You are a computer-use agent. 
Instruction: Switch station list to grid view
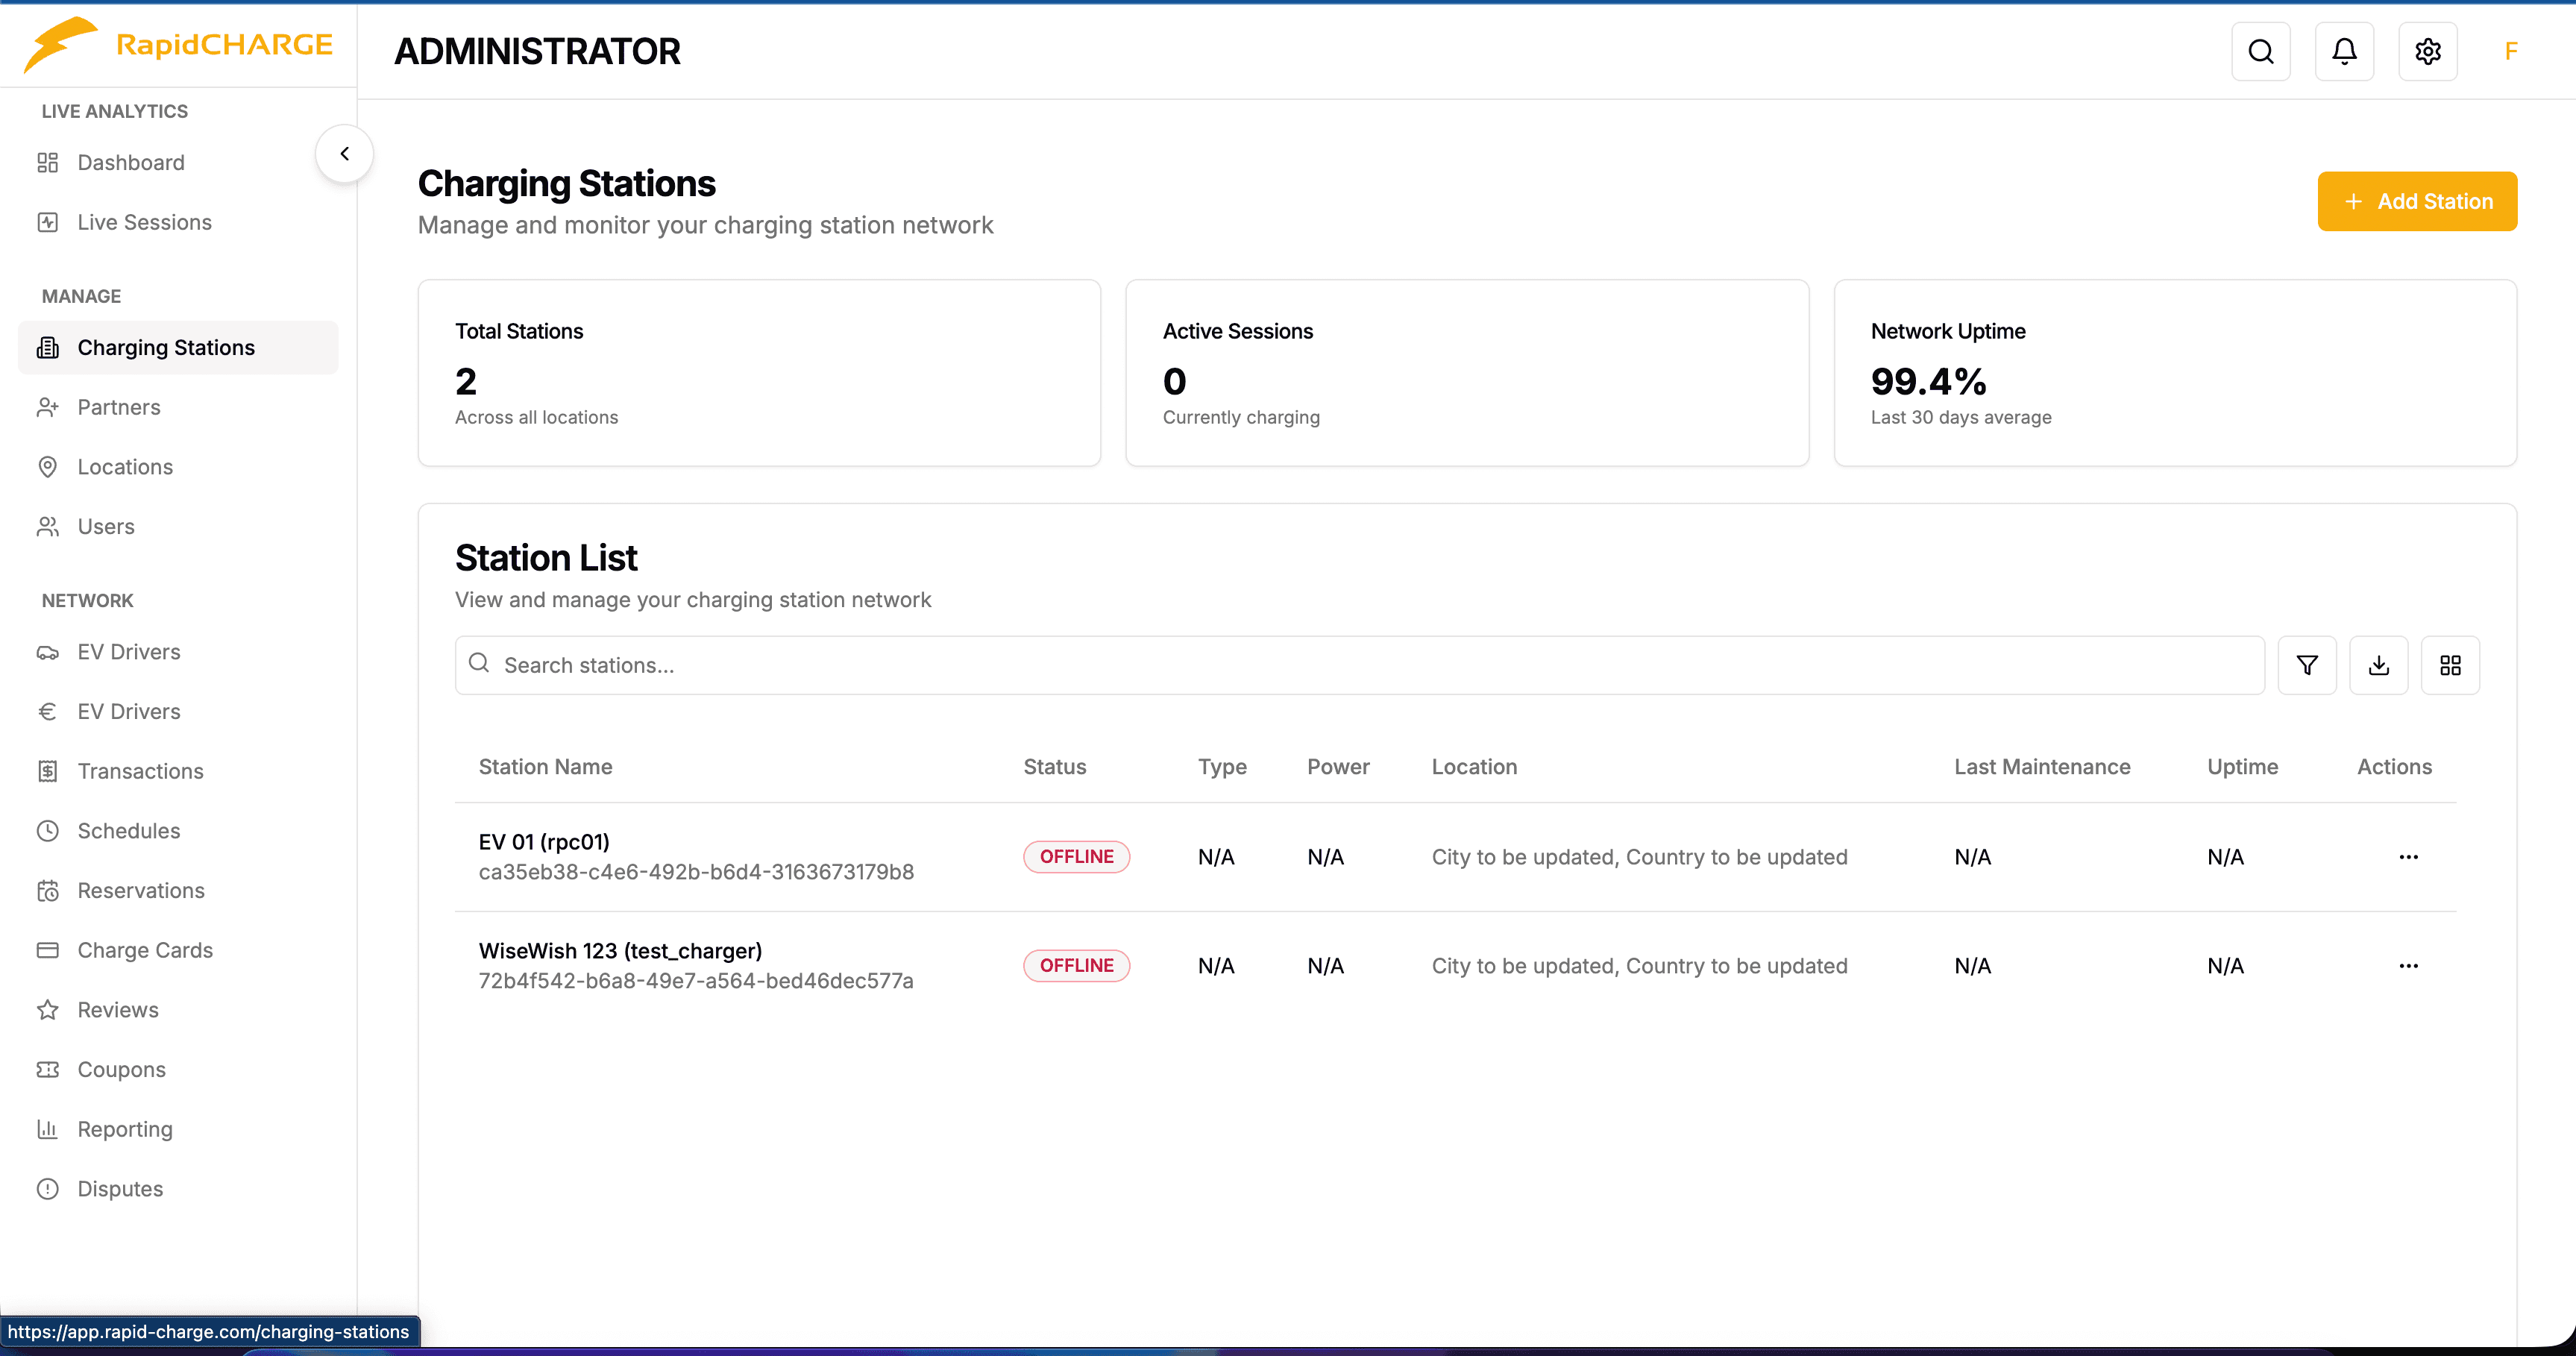pyautogui.click(x=2451, y=664)
